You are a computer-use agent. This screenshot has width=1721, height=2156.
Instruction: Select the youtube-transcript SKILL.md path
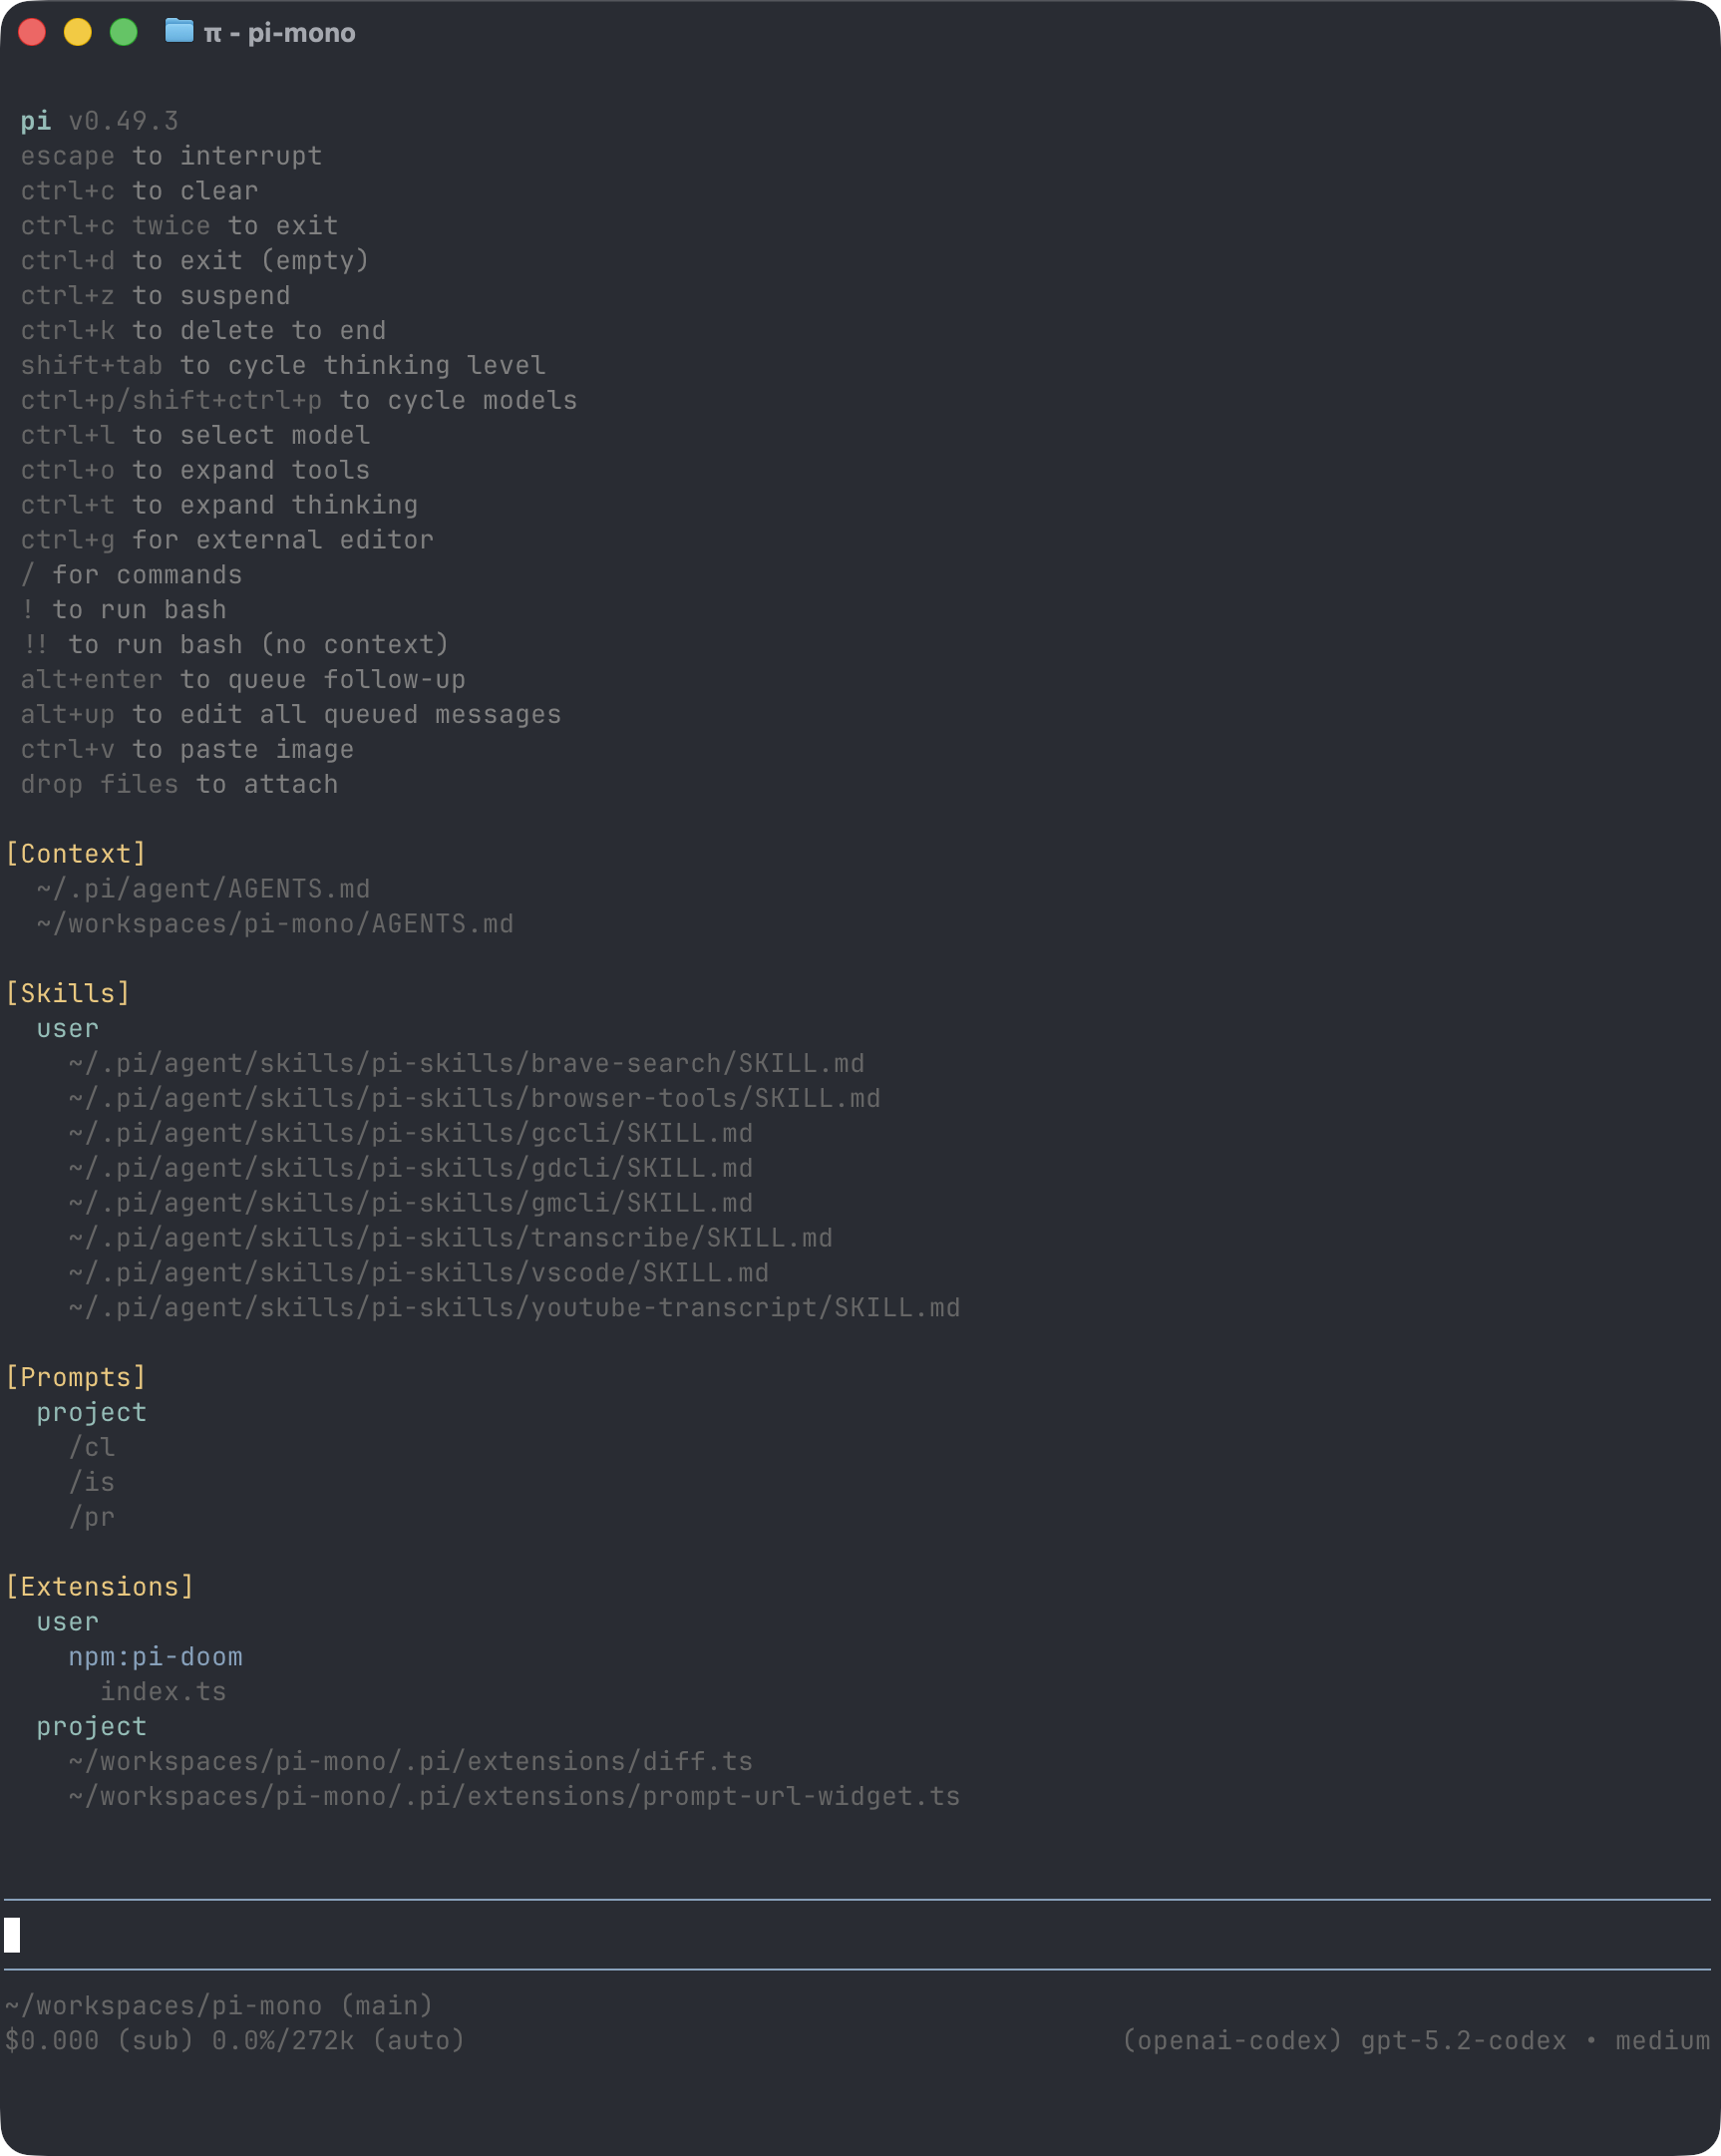click(x=514, y=1307)
